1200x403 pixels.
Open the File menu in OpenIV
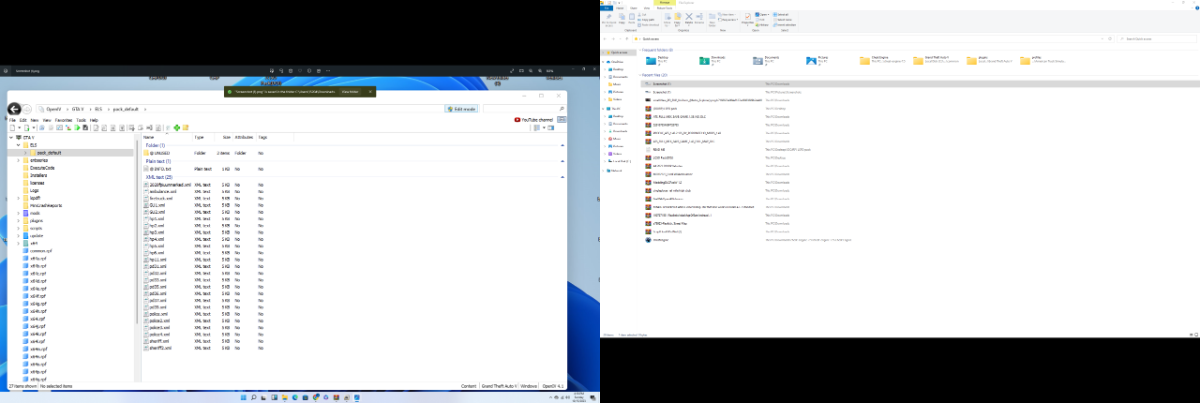coord(12,119)
